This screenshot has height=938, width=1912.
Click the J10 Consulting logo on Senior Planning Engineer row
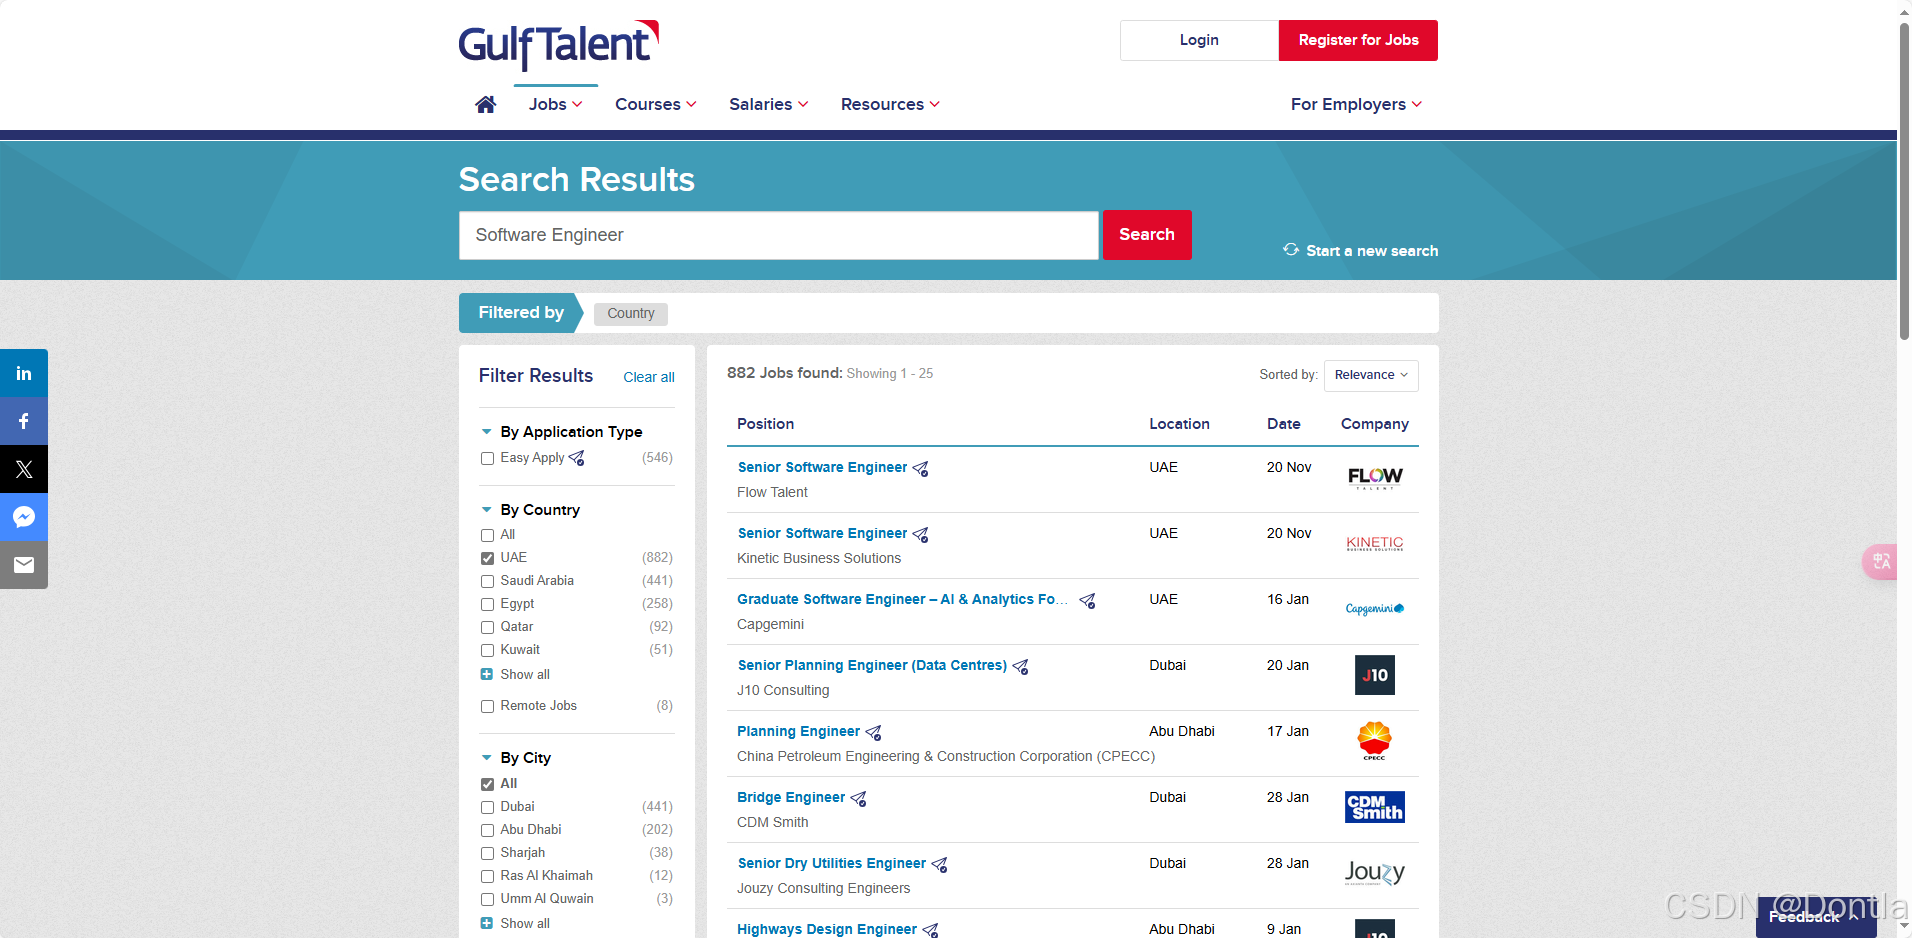pyautogui.click(x=1375, y=675)
